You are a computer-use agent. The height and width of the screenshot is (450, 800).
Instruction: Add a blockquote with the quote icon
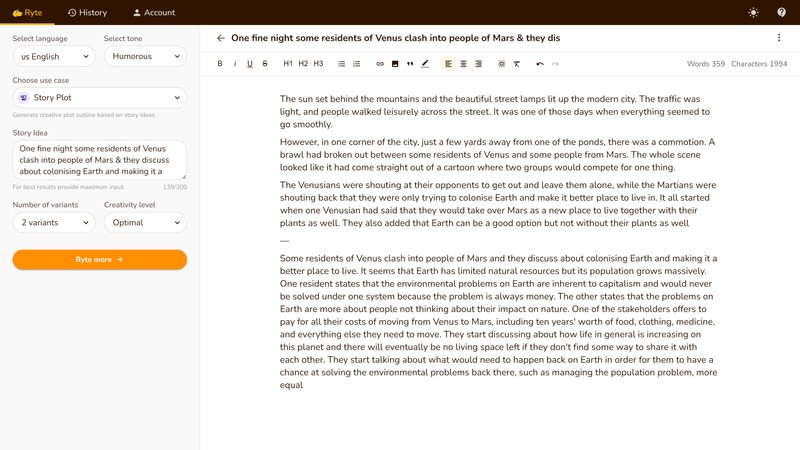click(x=410, y=64)
